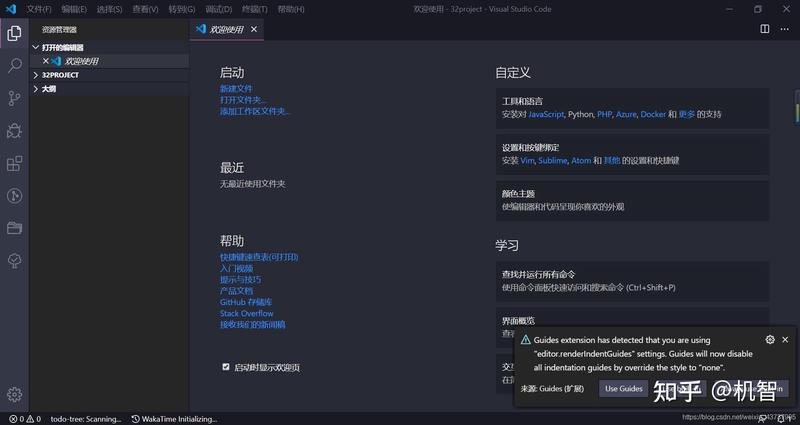
Task: Open the 查看(V) menu
Action: [145, 9]
